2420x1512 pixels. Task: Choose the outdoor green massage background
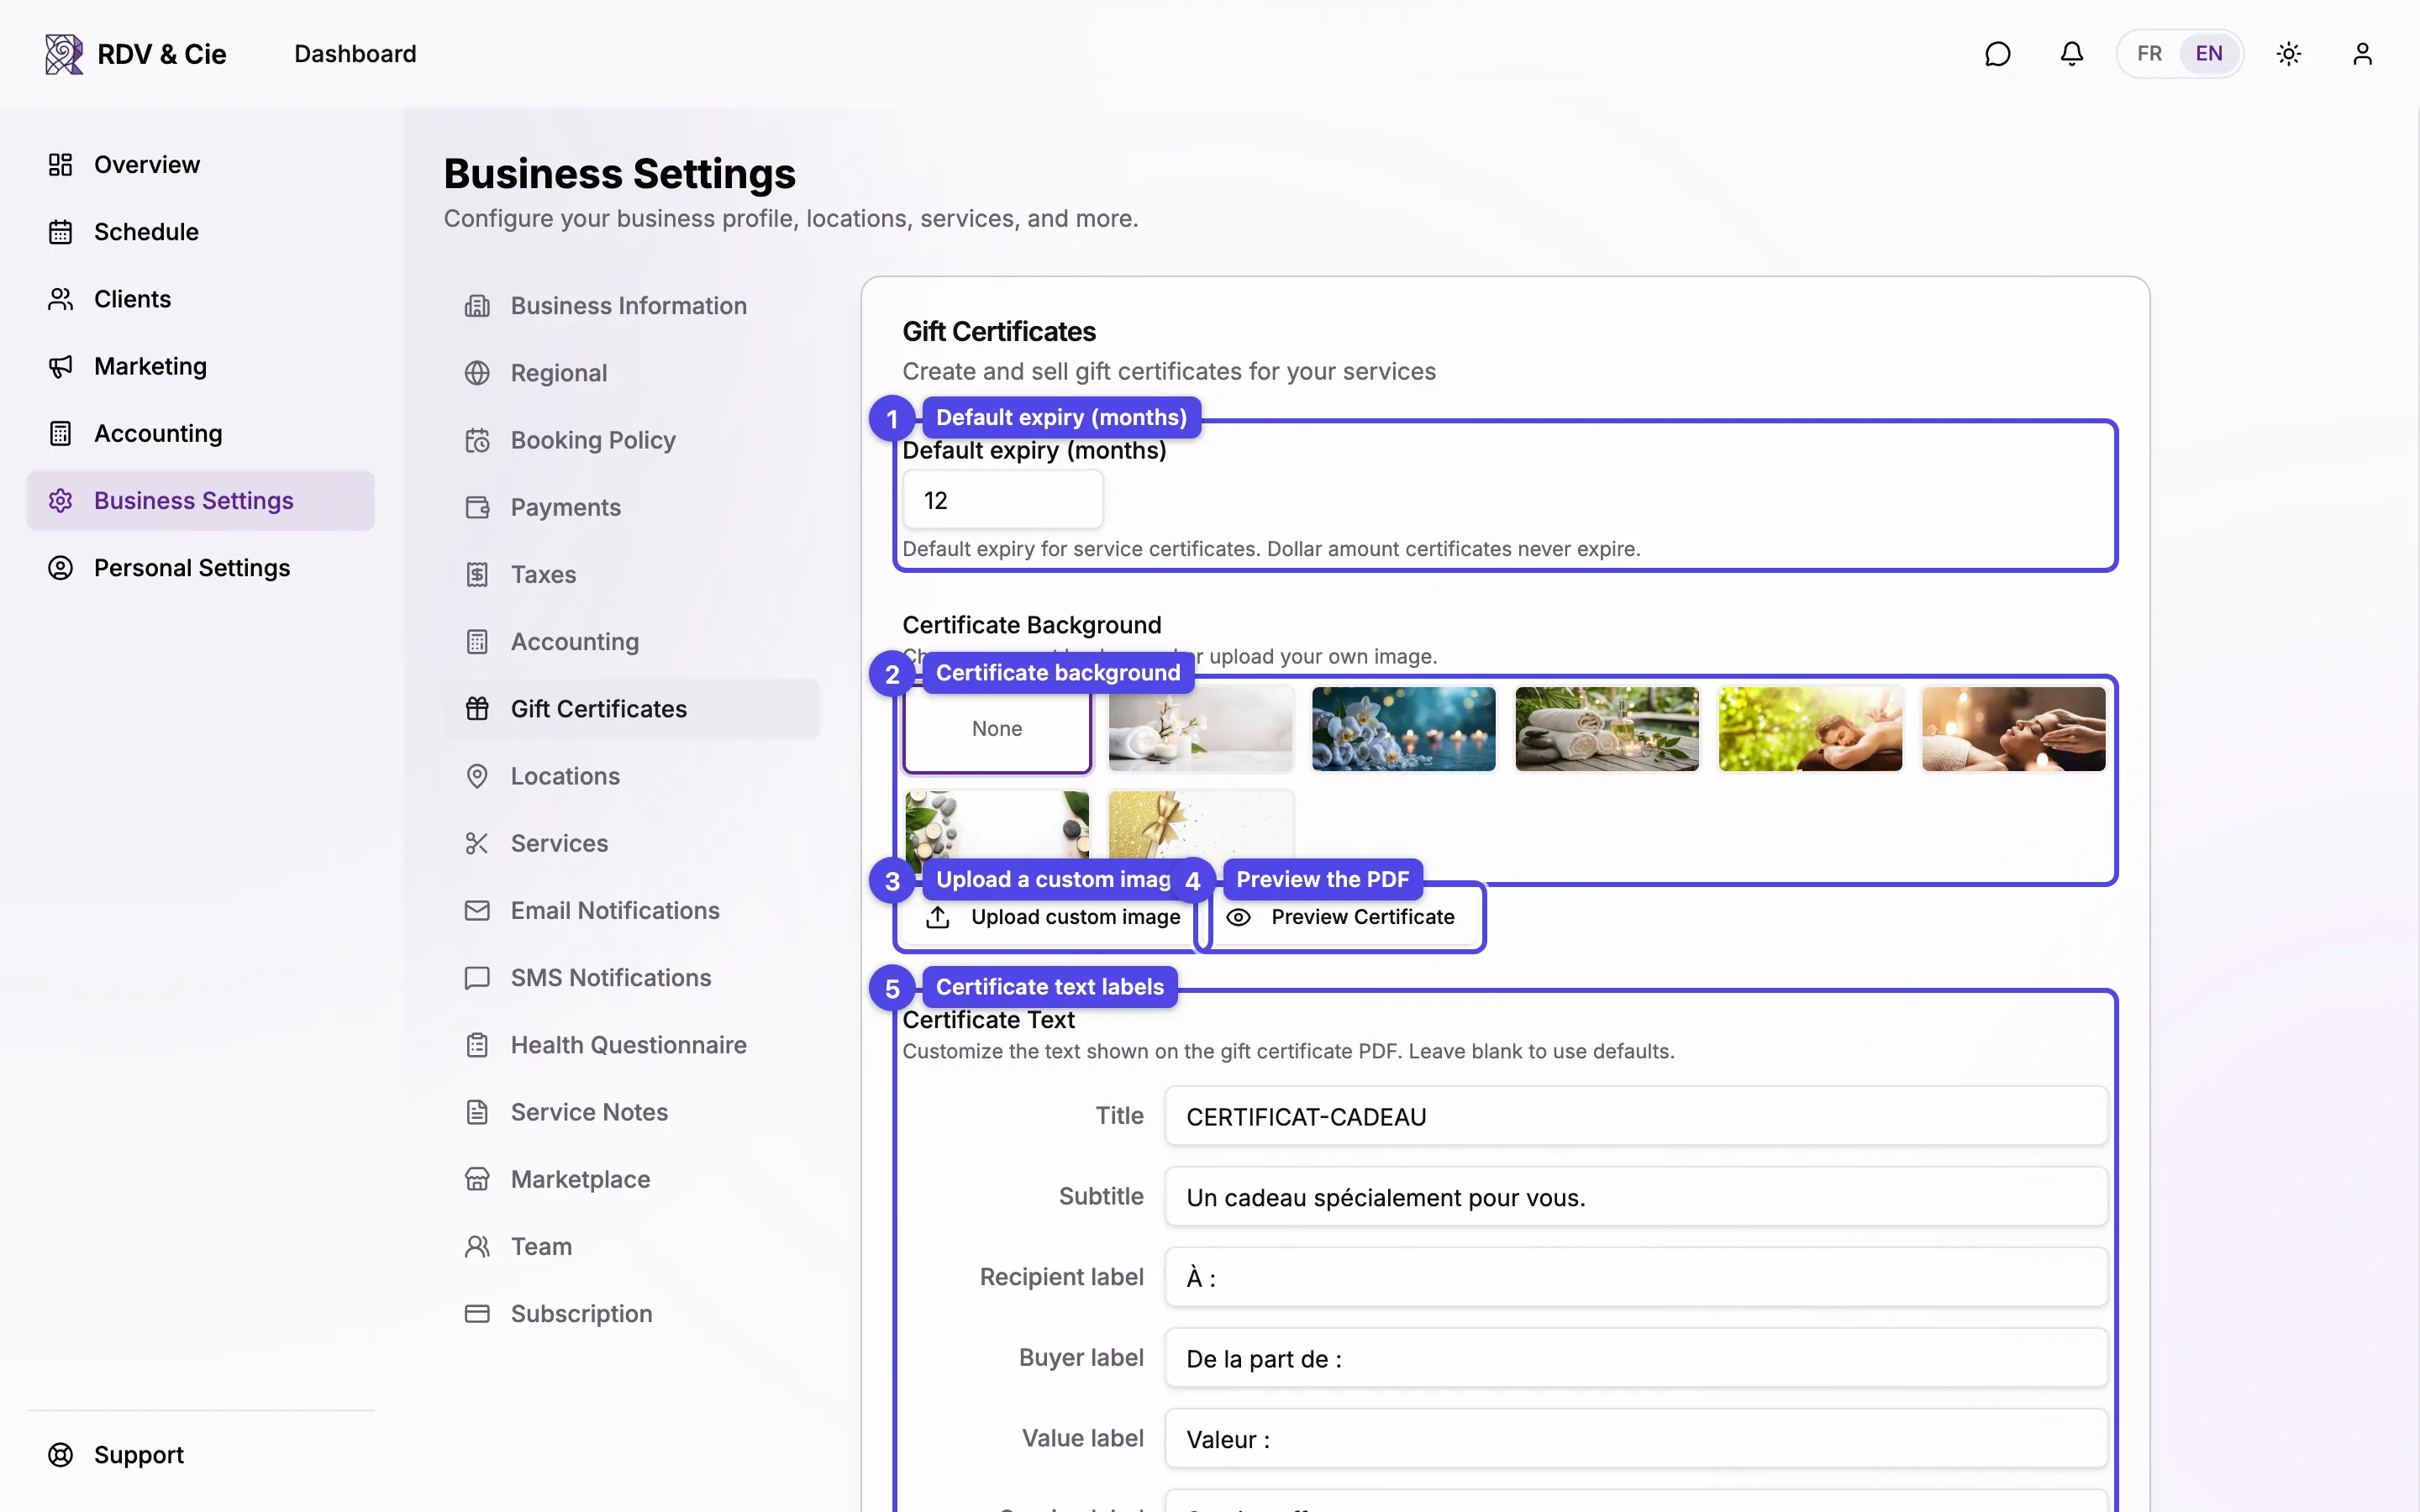point(1810,729)
